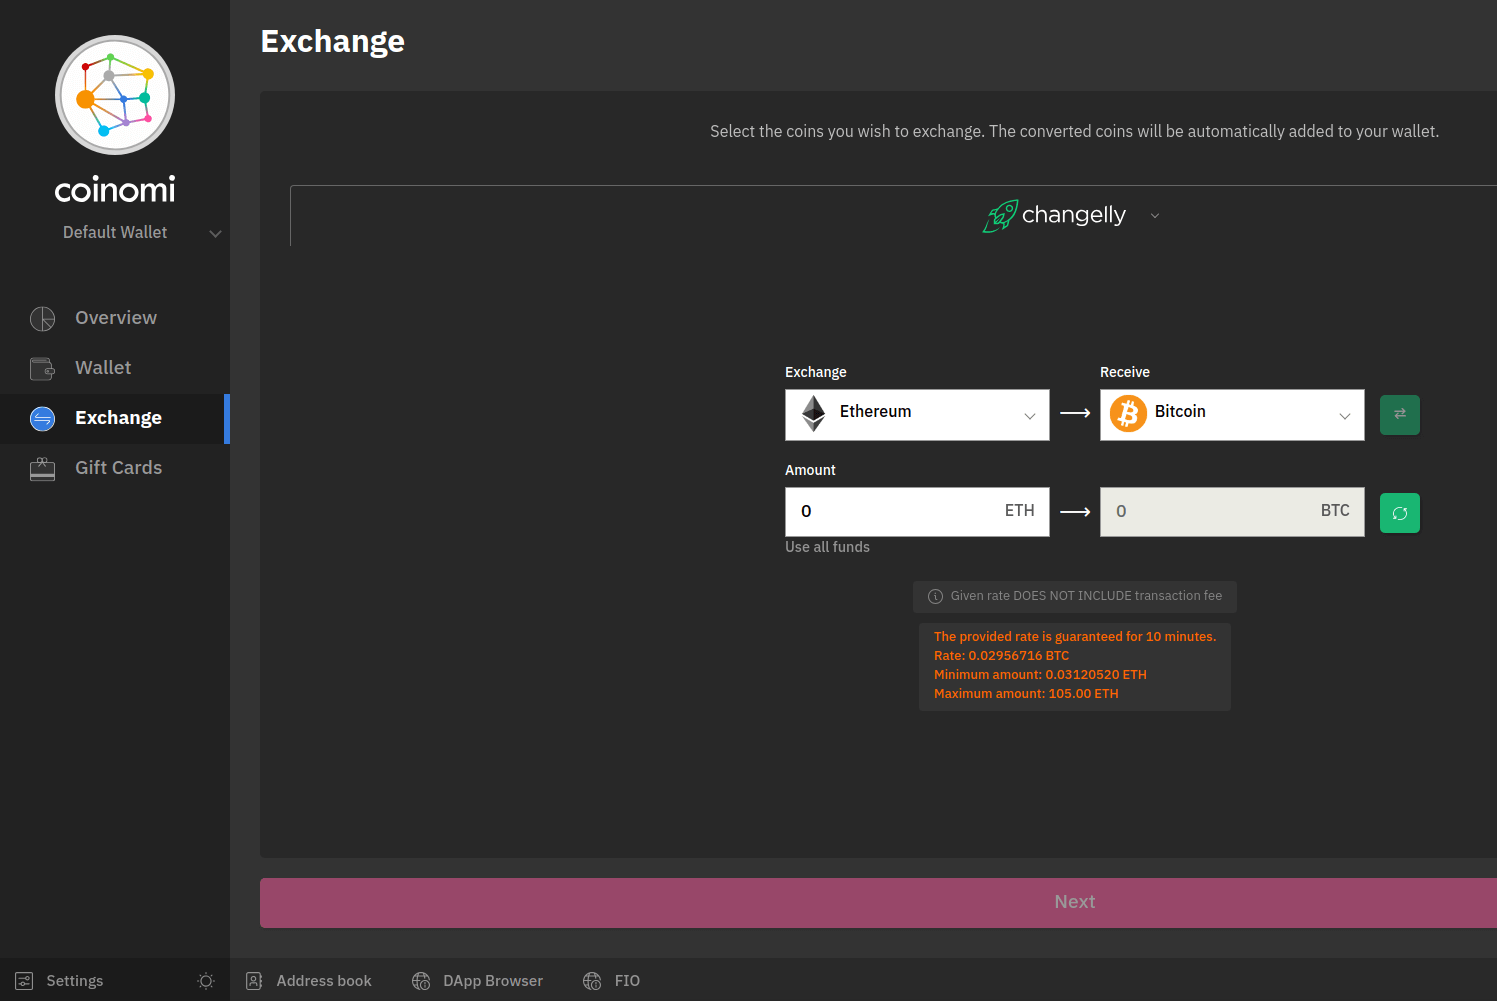Expand the Default Wallet selector
This screenshot has height=1001, width=1497.
point(215,233)
